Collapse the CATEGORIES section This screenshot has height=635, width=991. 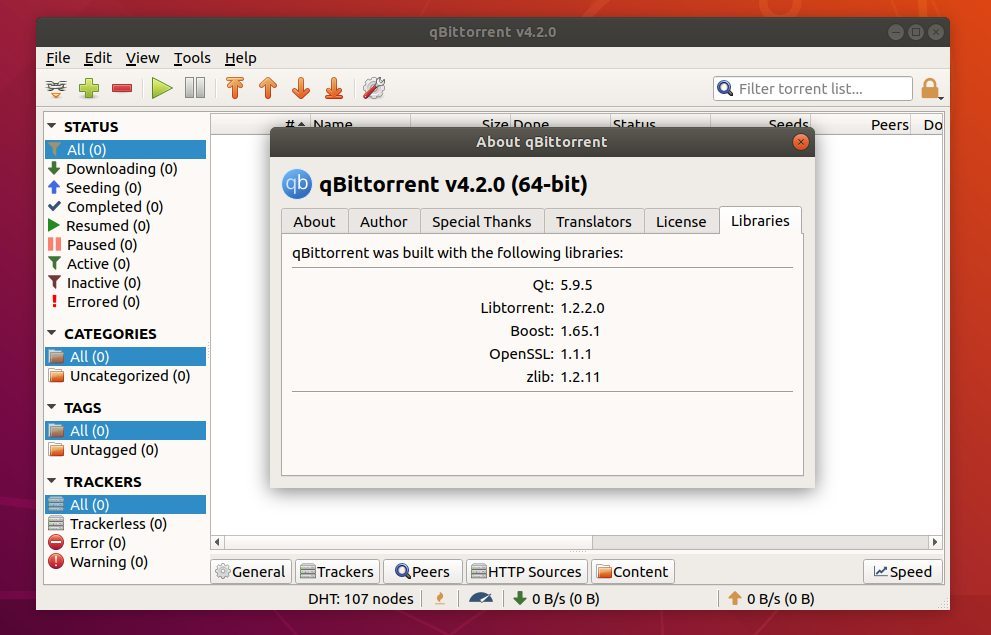(52, 333)
